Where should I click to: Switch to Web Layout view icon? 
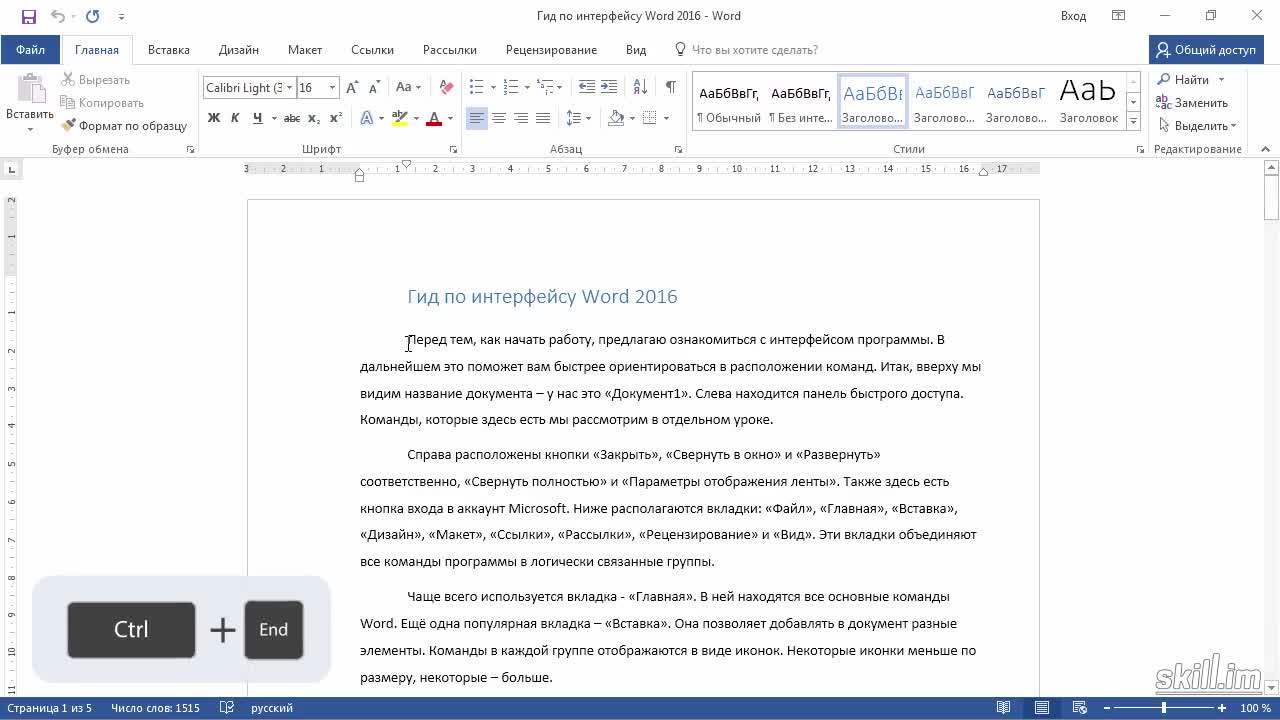tap(1080, 708)
